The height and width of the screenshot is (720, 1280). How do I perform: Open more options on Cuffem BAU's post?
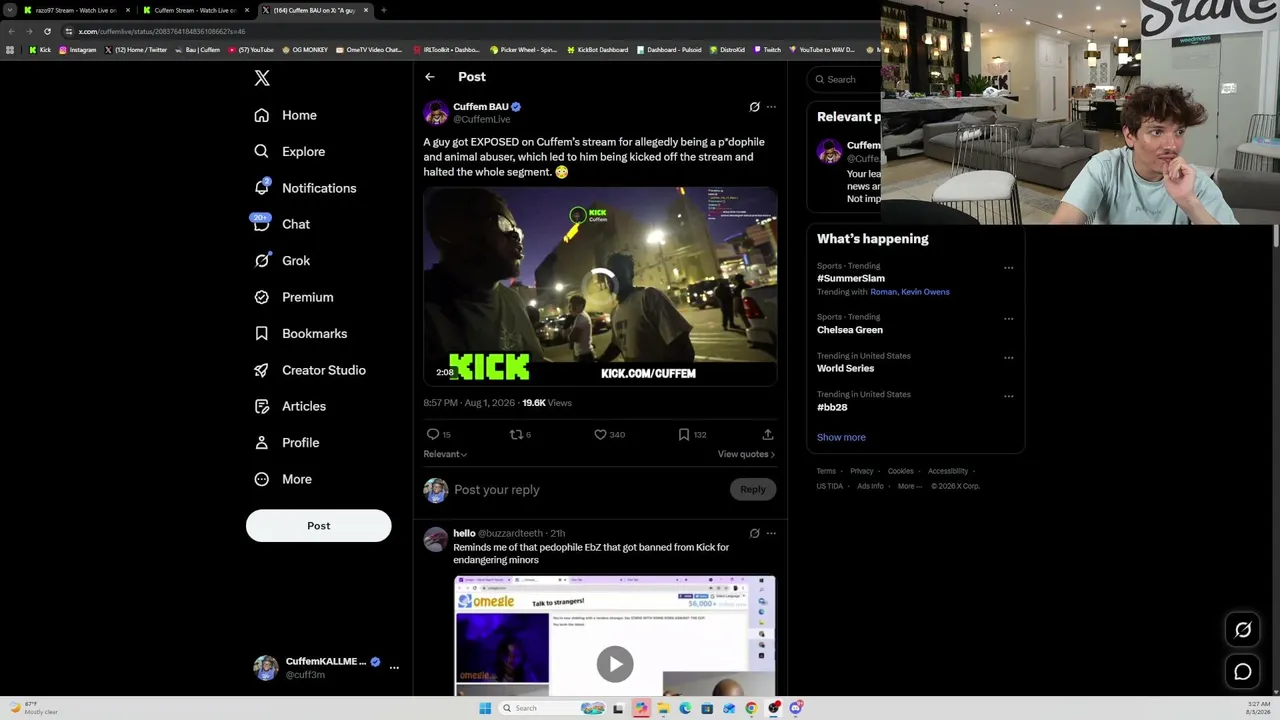tap(771, 107)
